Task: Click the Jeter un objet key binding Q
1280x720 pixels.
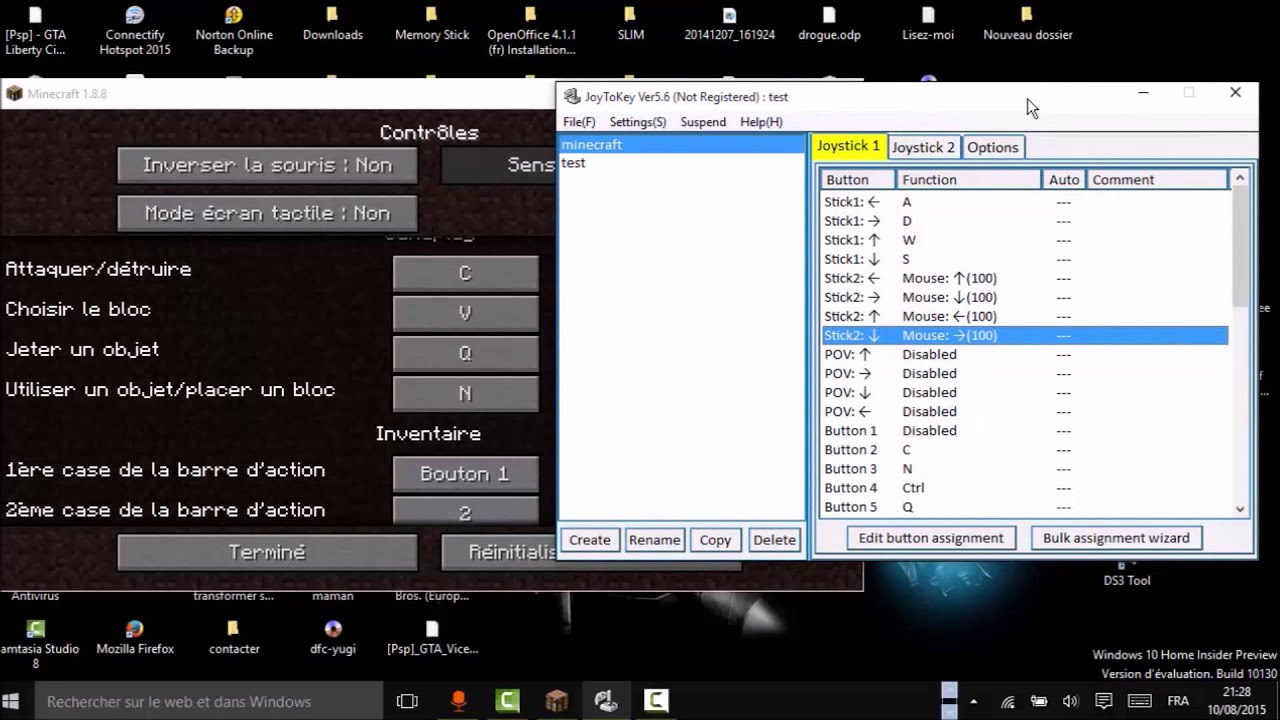Action: point(465,353)
